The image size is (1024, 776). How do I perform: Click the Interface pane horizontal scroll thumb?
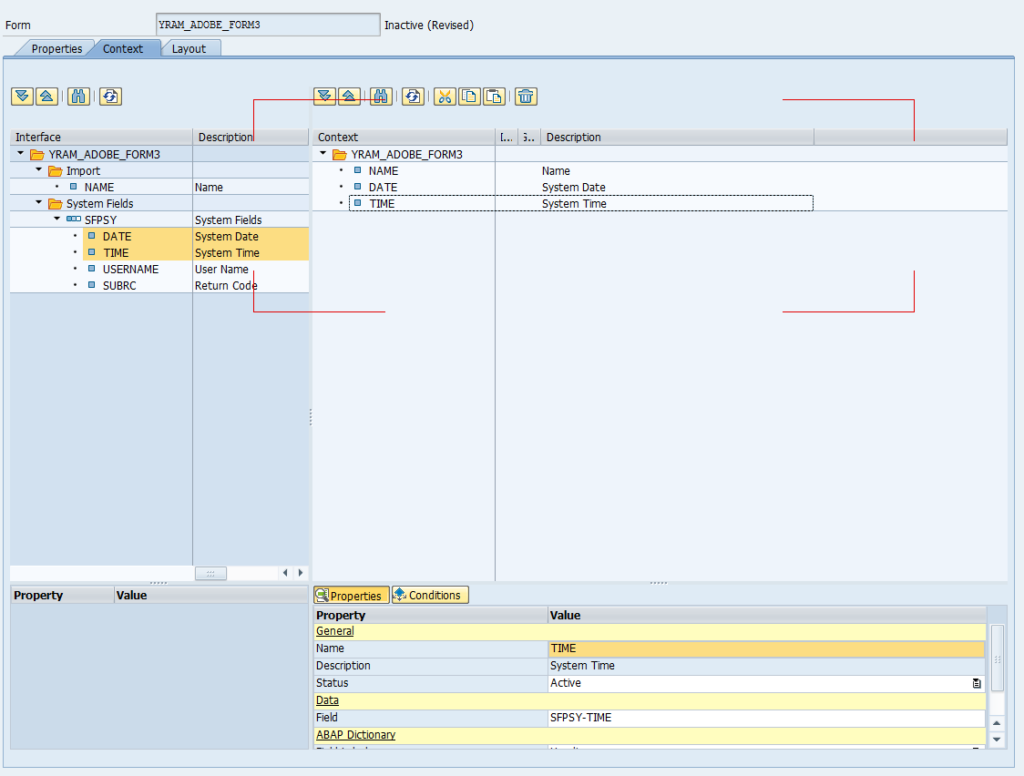tap(211, 573)
